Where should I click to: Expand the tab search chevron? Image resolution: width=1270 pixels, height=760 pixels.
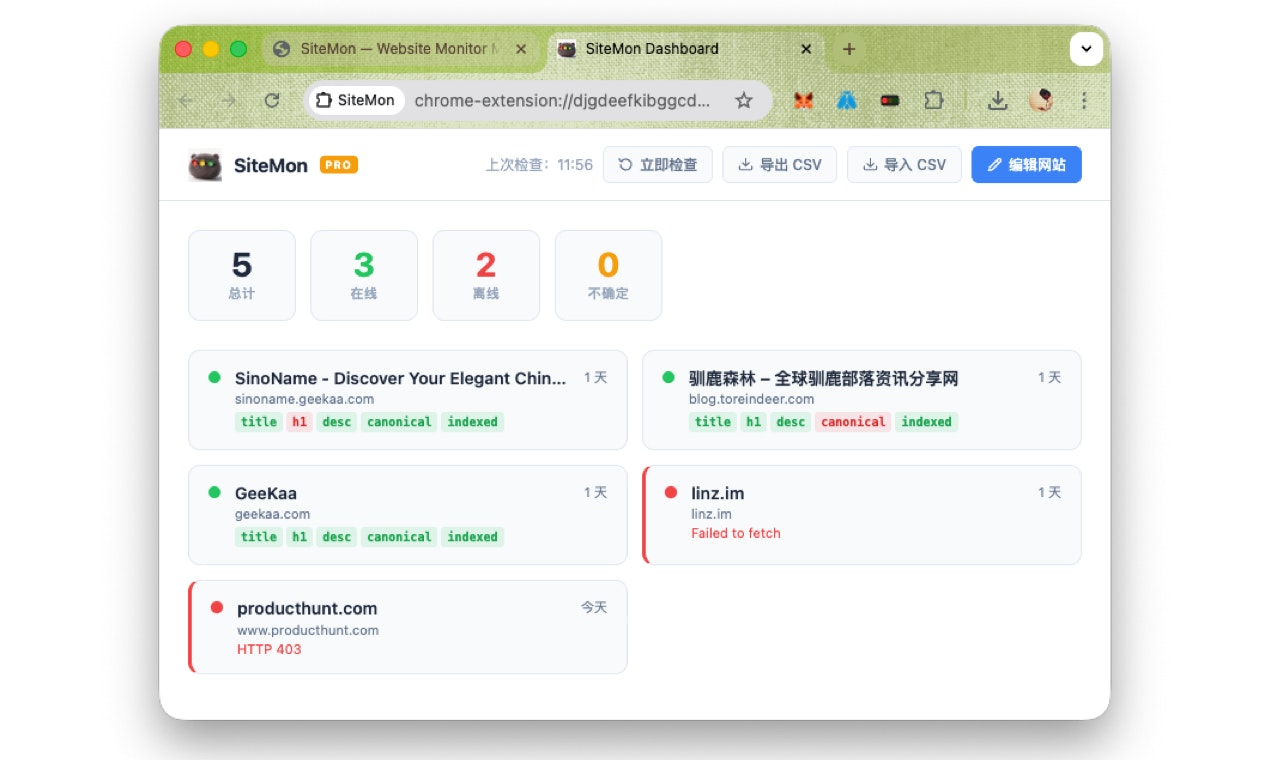point(1086,49)
